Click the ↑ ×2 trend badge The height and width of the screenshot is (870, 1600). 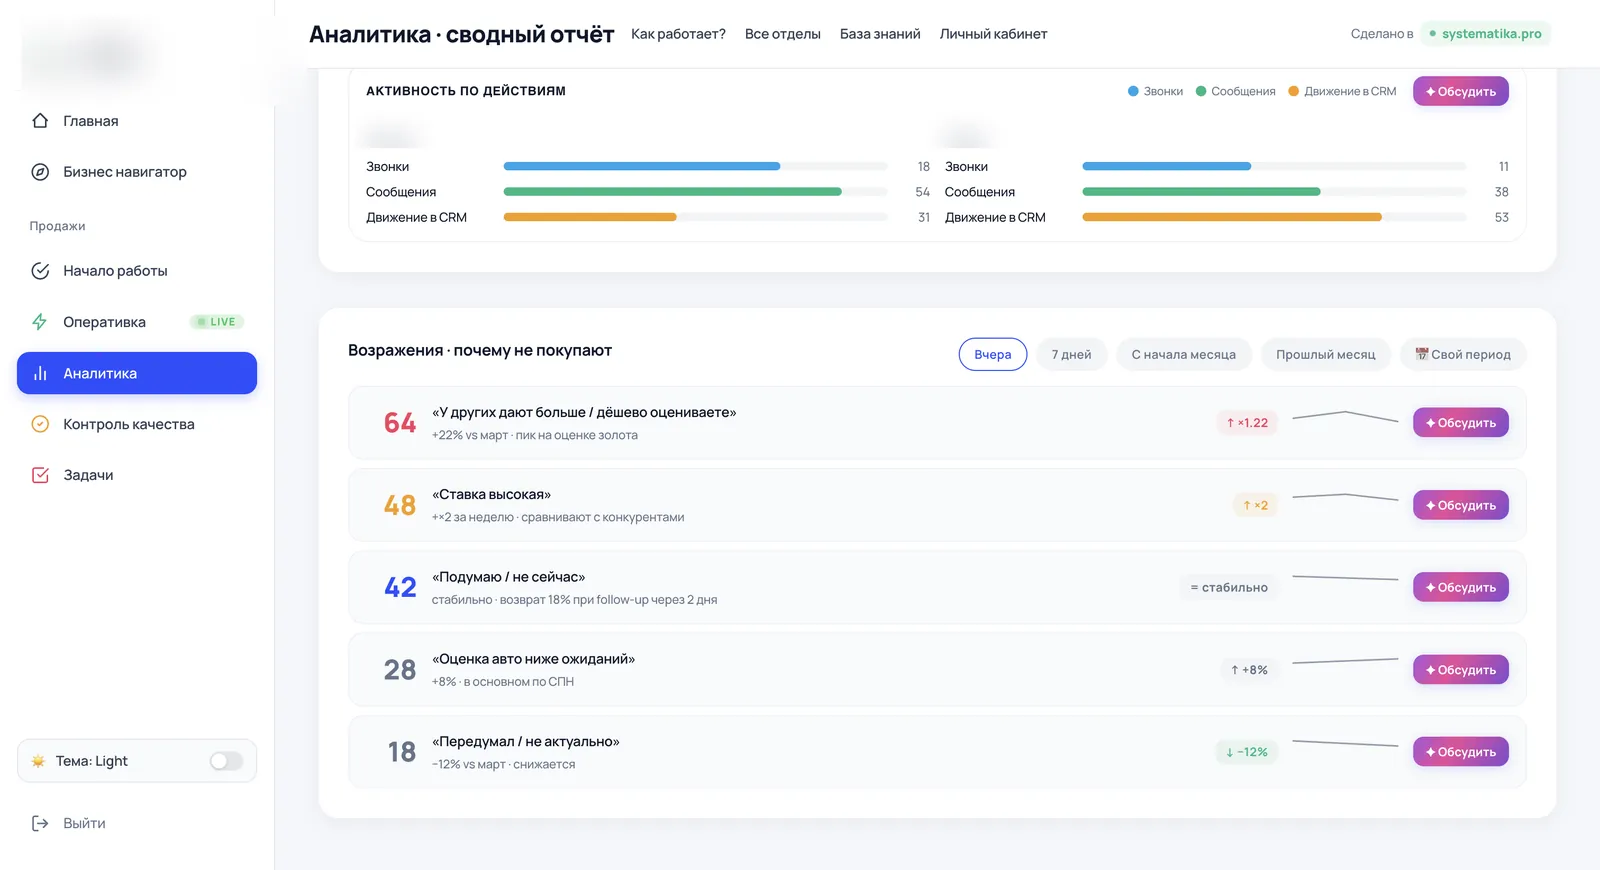pos(1255,505)
